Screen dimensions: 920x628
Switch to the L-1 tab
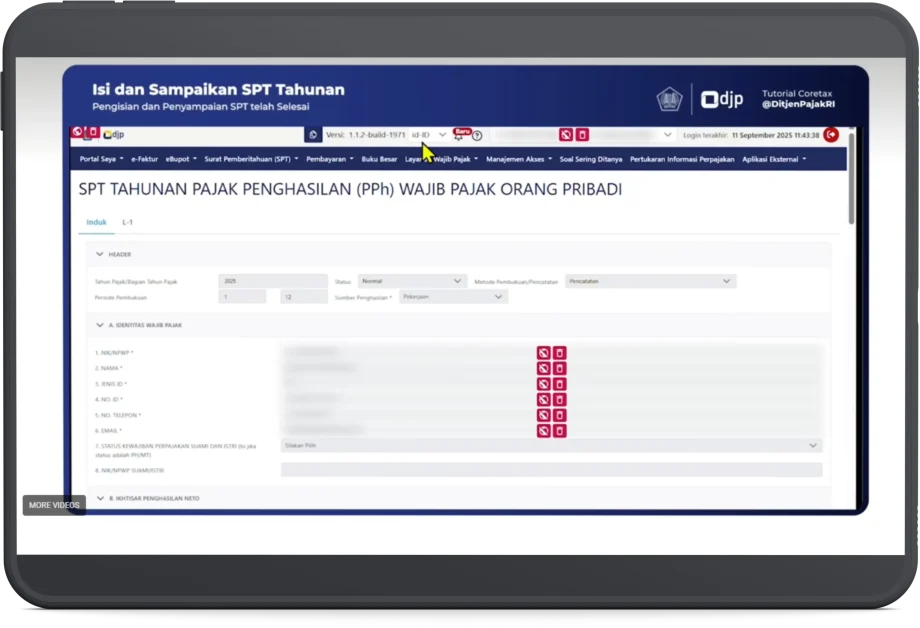click(x=128, y=222)
